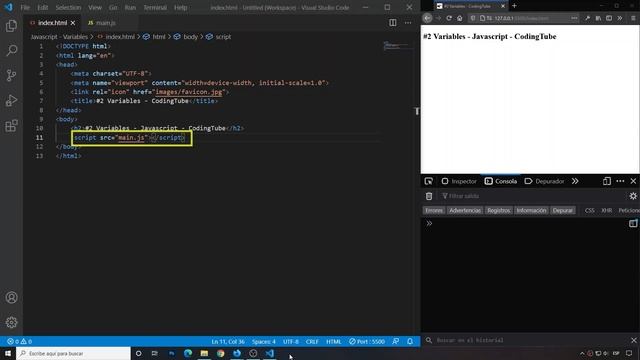Open the browser hamburger menu
The height and width of the screenshot is (360, 640).
(633, 18)
